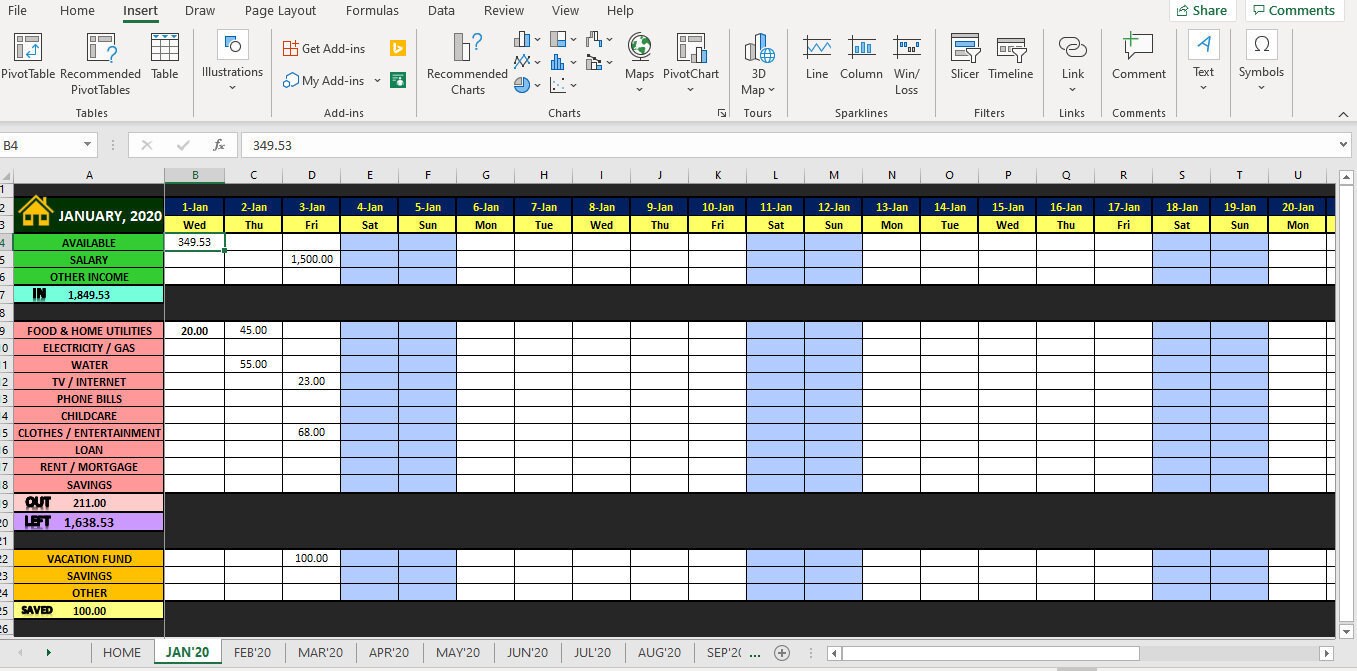This screenshot has width=1357, height=671.
Task: Insert a Timeline filter
Action: pos(1010,60)
